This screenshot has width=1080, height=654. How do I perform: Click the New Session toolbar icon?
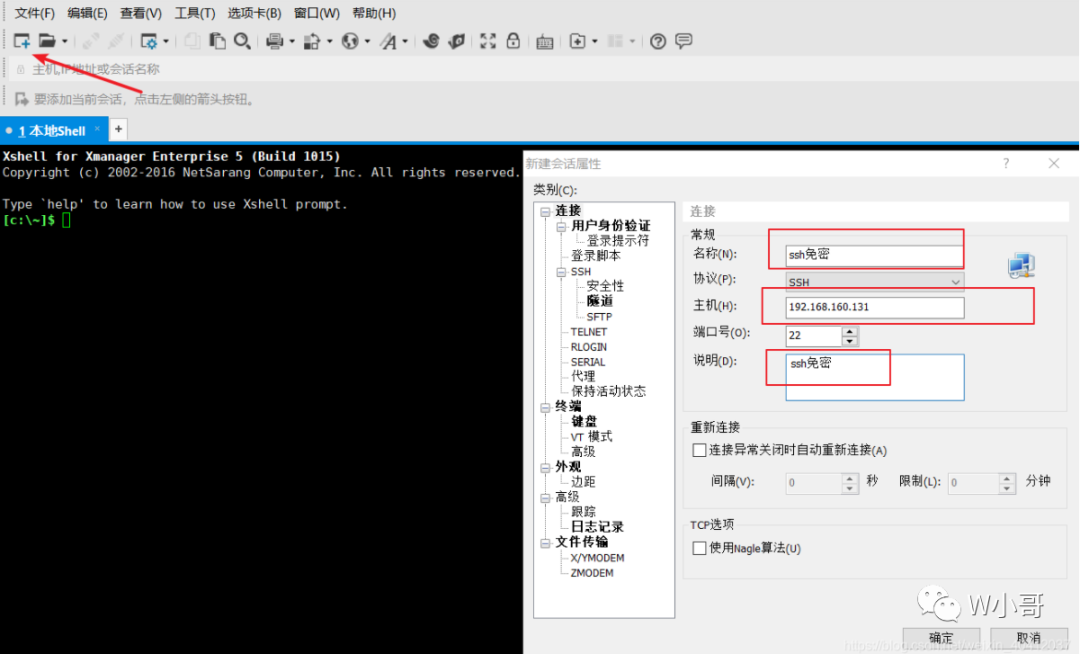tap(21, 41)
